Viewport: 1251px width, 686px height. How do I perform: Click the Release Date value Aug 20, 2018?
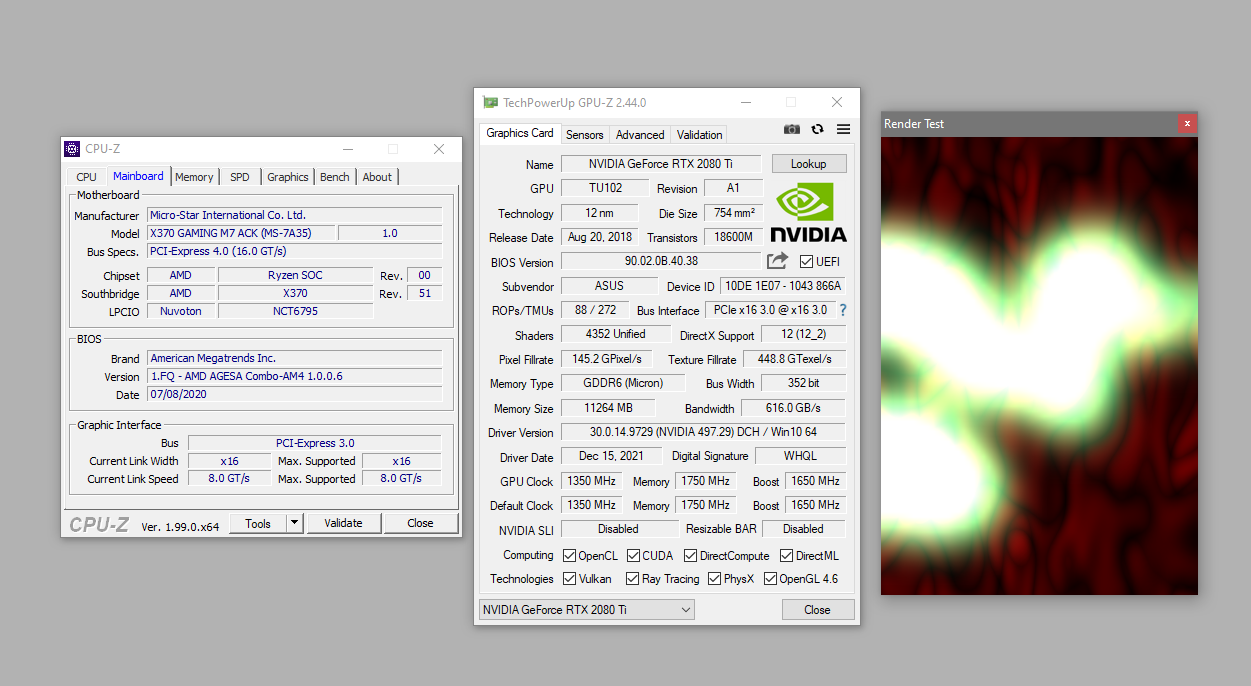click(x=602, y=237)
